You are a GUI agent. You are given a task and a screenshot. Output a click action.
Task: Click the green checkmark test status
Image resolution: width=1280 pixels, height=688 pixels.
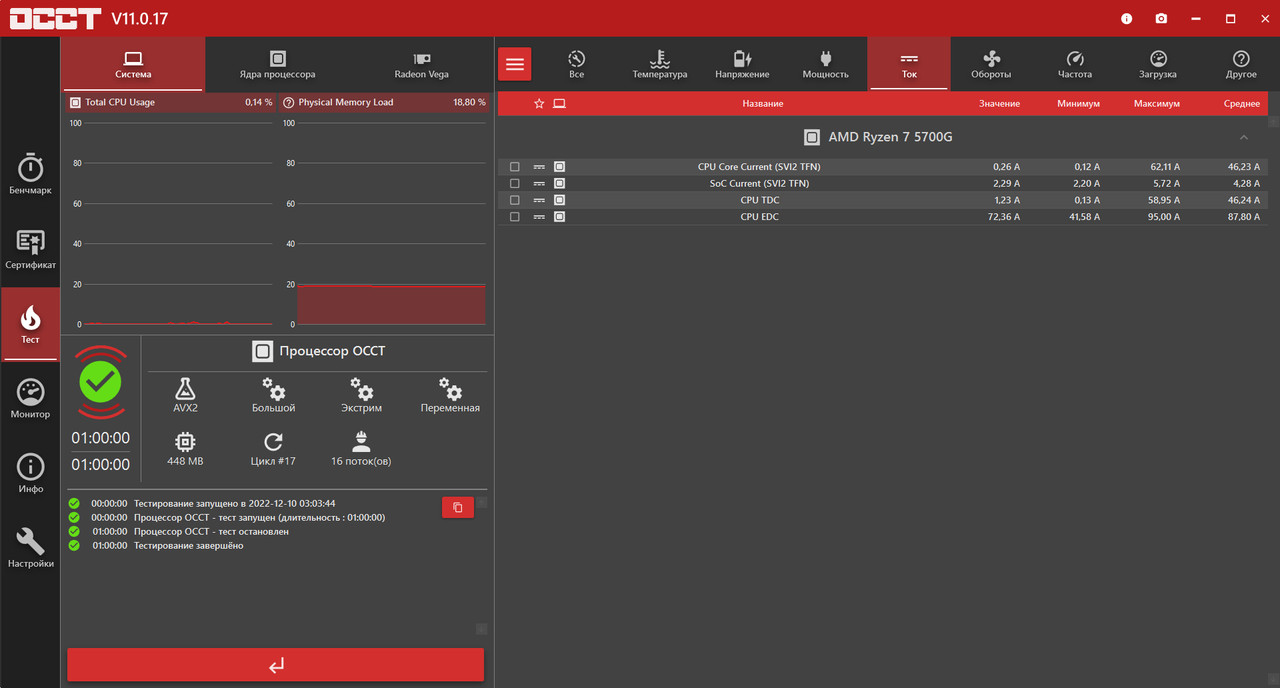pos(100,381)
